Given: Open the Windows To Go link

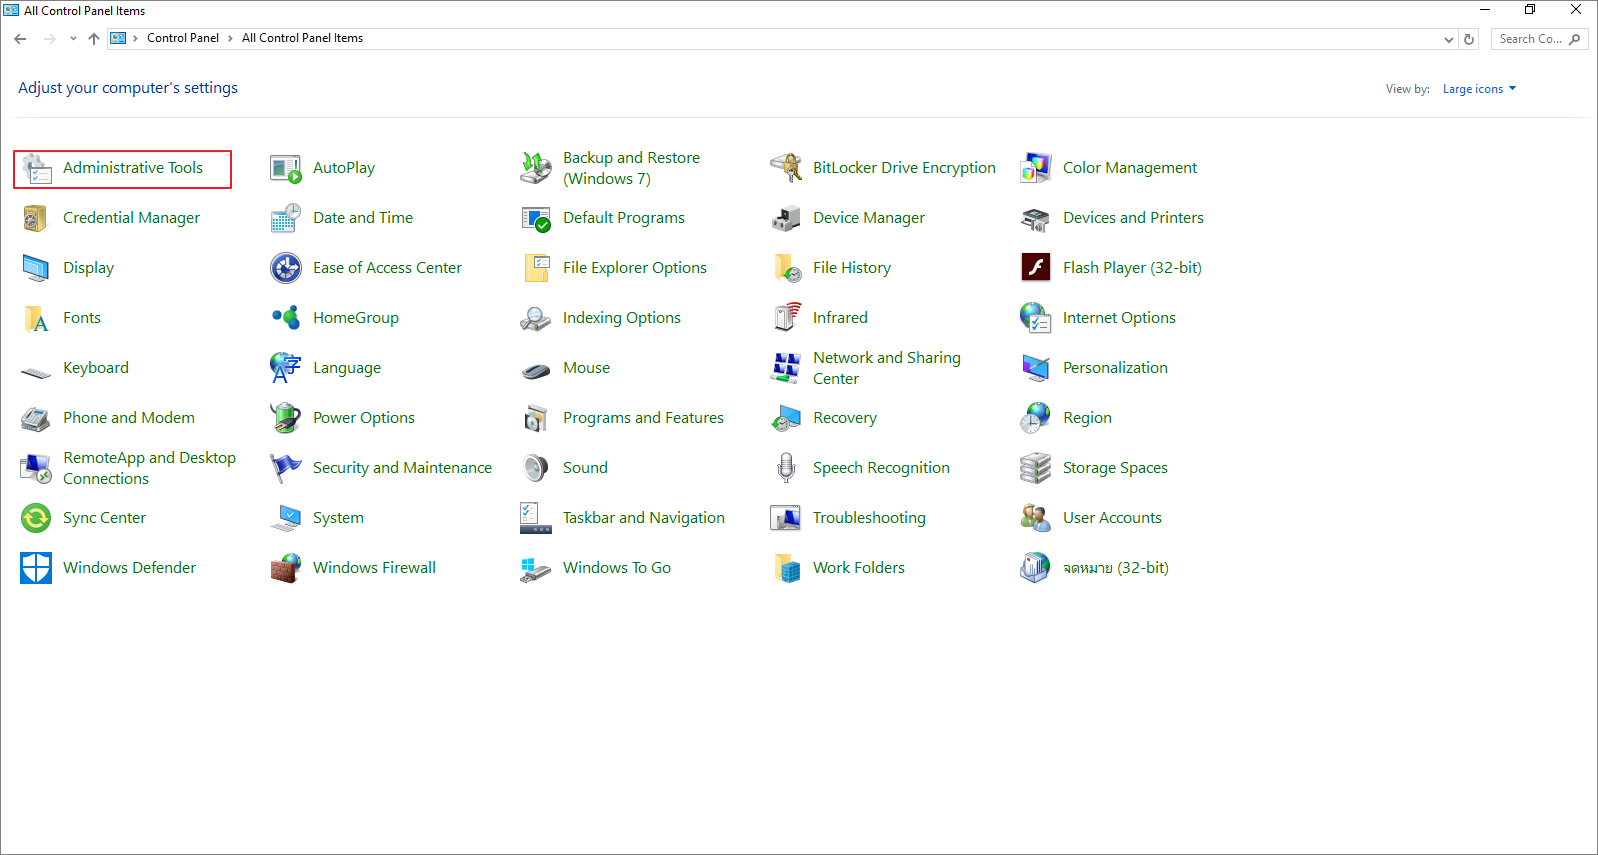Looking at the screenshot, I should (x=617, y=568).
